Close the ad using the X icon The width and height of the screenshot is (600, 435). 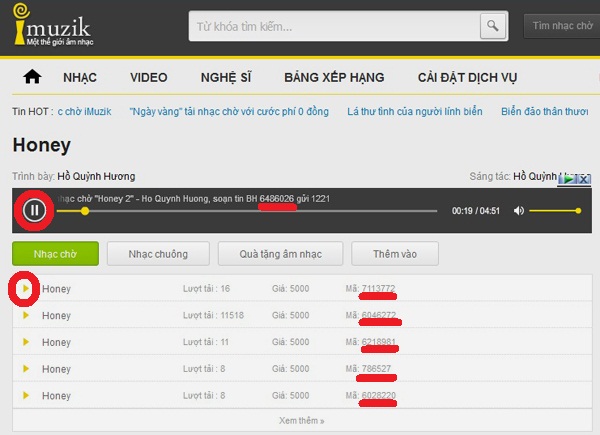tap(585, 179)
